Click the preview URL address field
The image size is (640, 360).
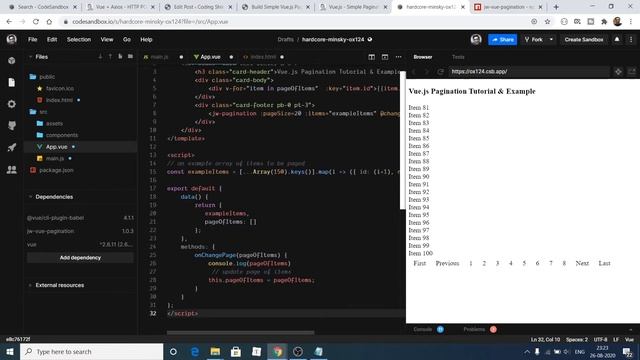click(529, 71)
